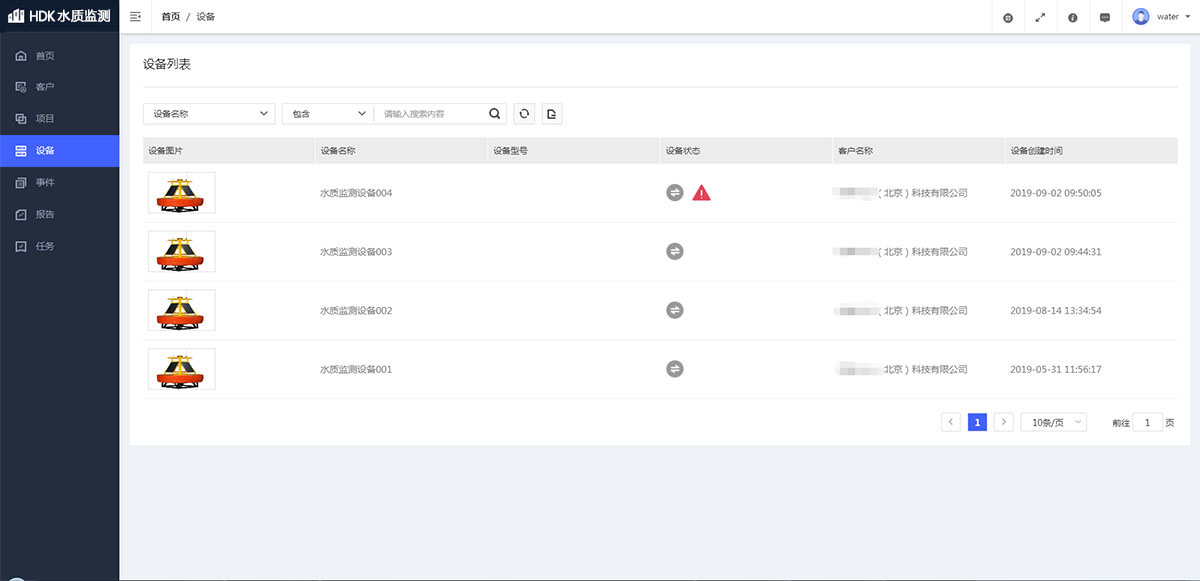Collapse the sidebar with the hamburger icon
1200x581 pixels.
pos(135,17)
